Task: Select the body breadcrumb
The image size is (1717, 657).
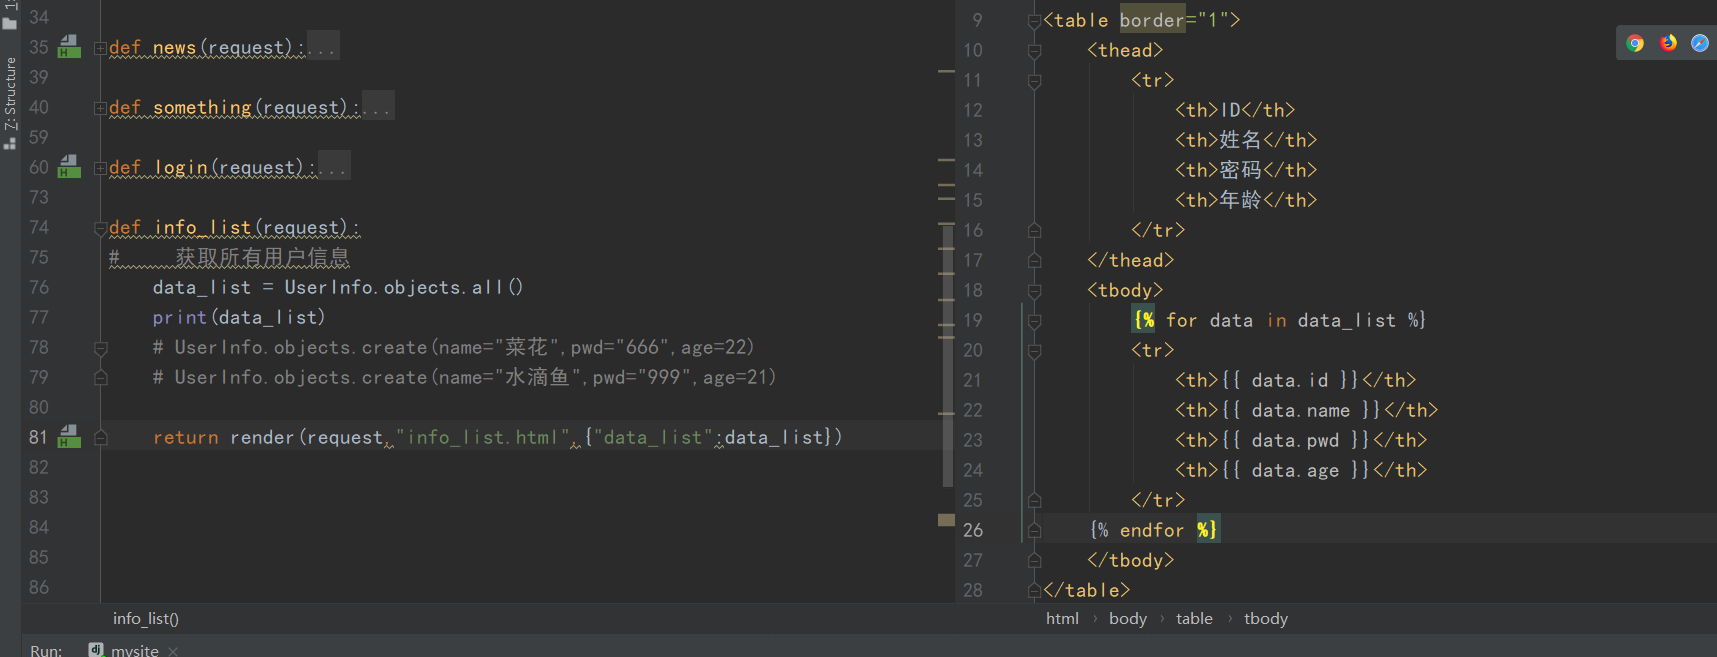Action: [1128, 619]
